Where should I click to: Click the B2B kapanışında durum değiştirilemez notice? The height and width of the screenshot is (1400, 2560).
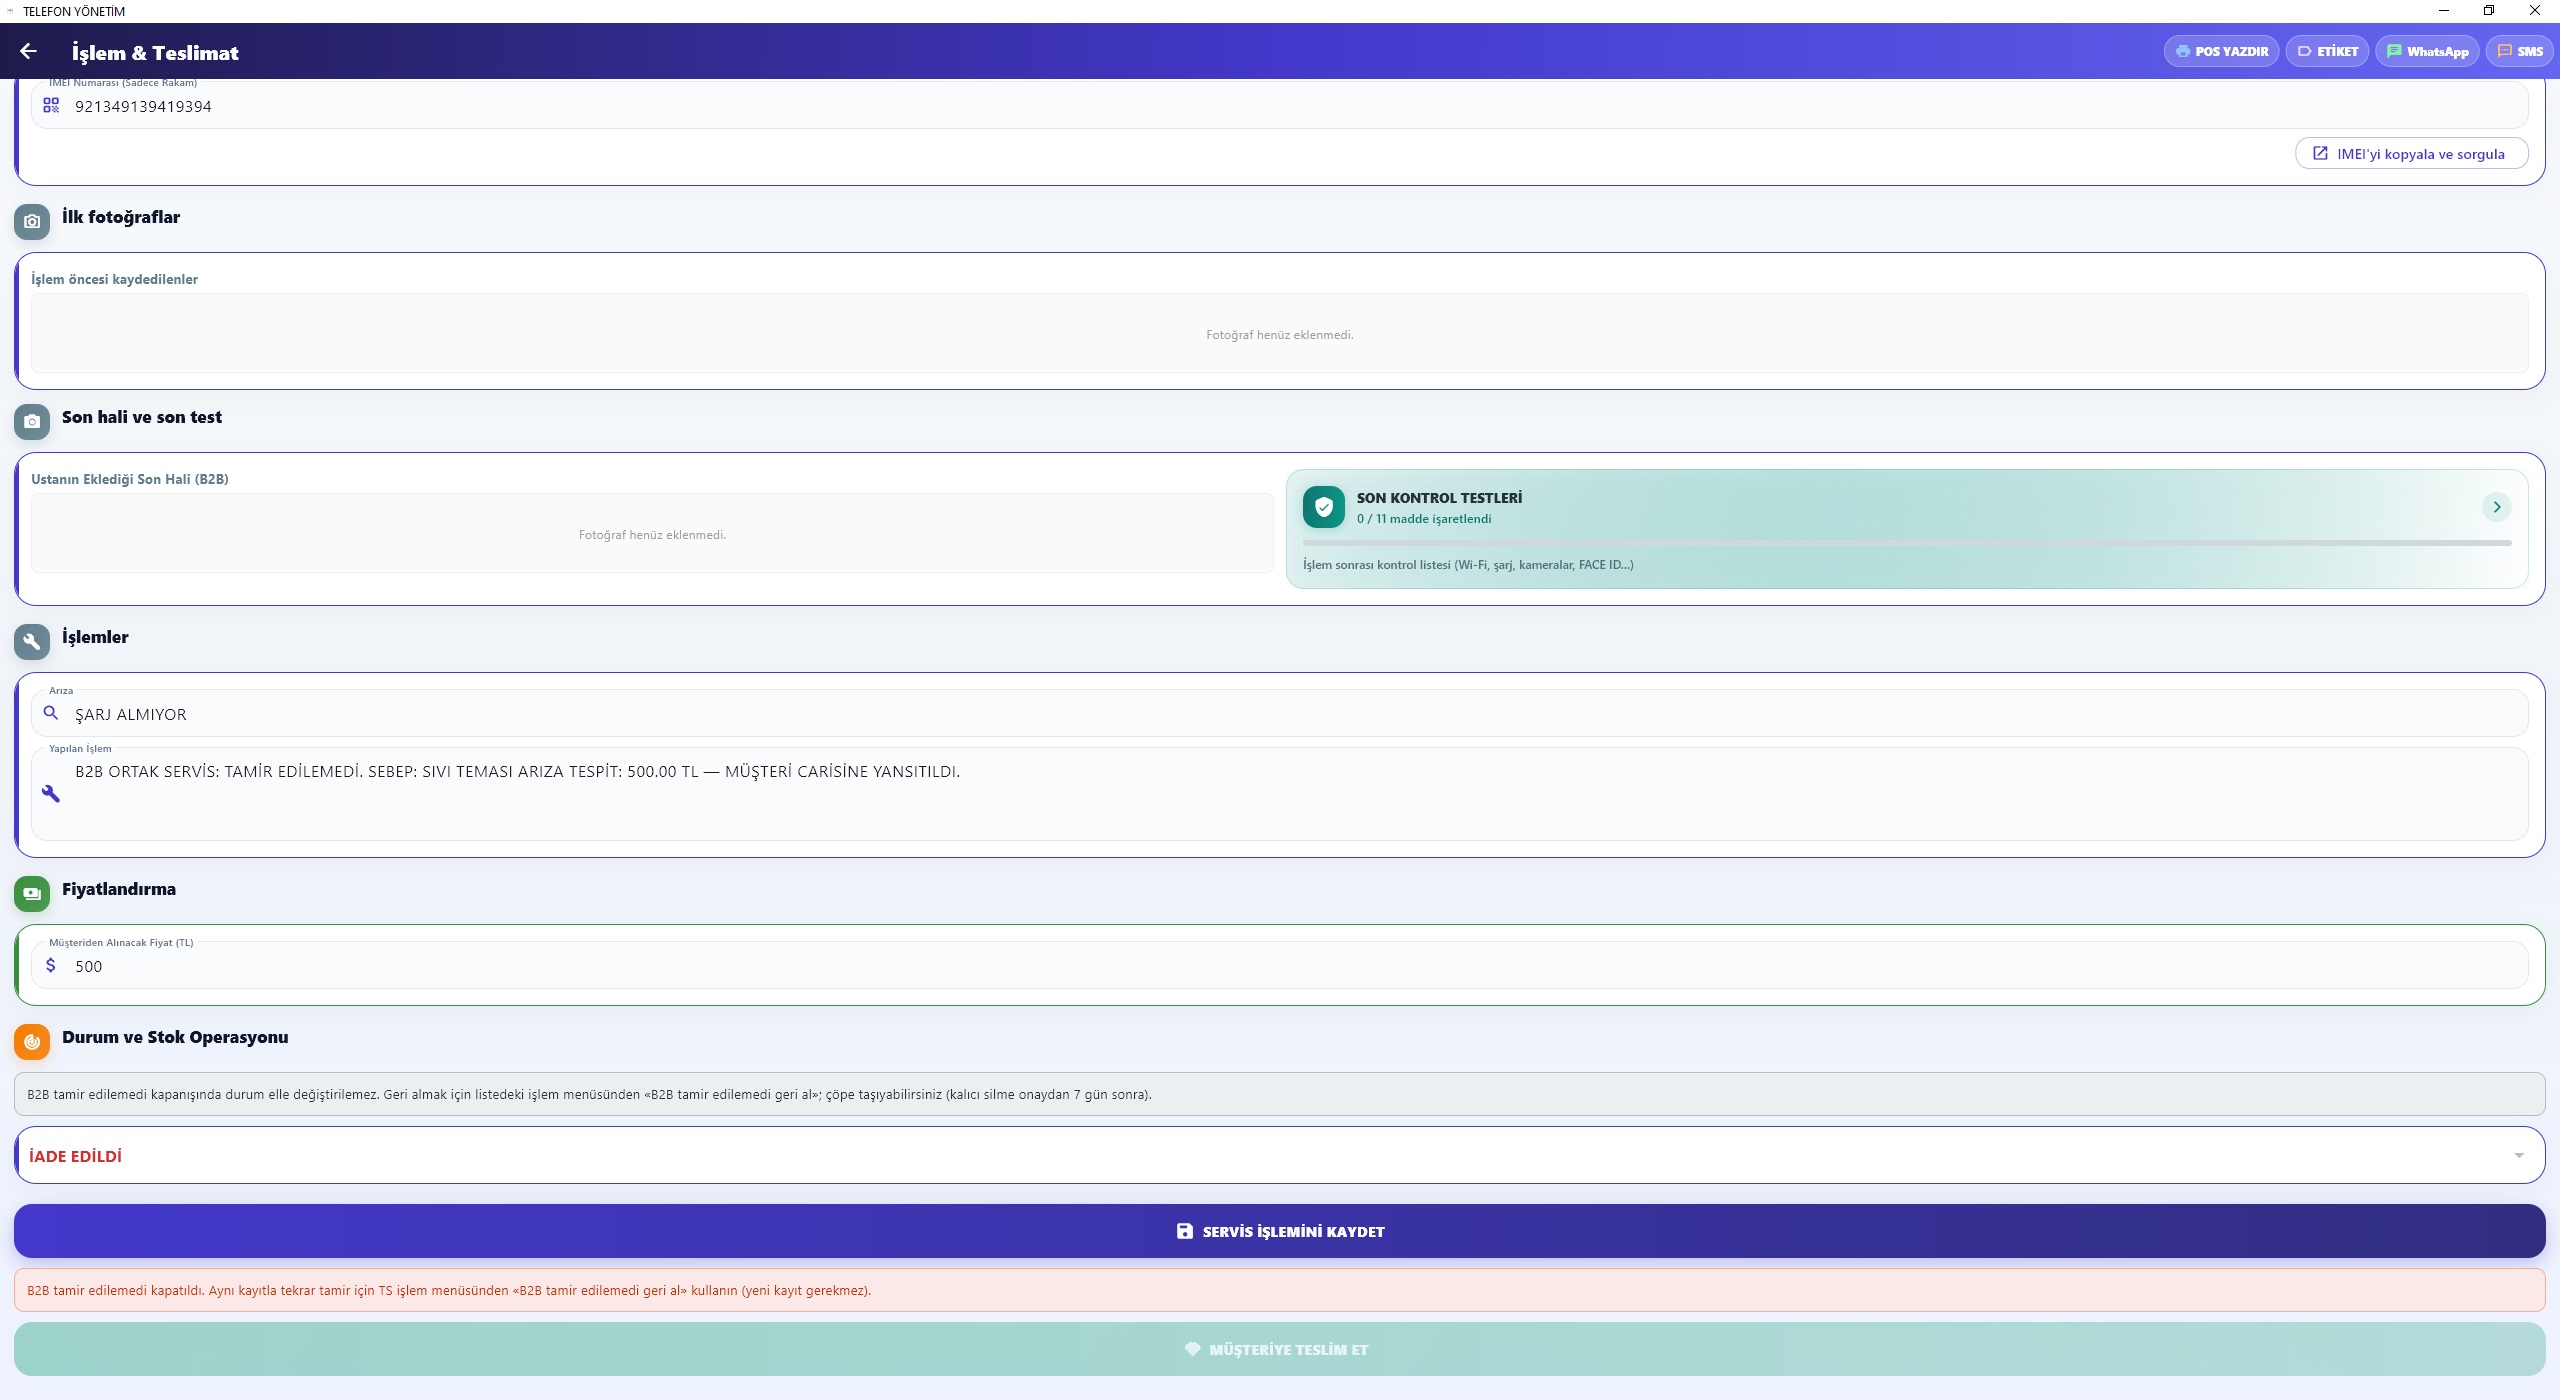click(1279, 1094)
